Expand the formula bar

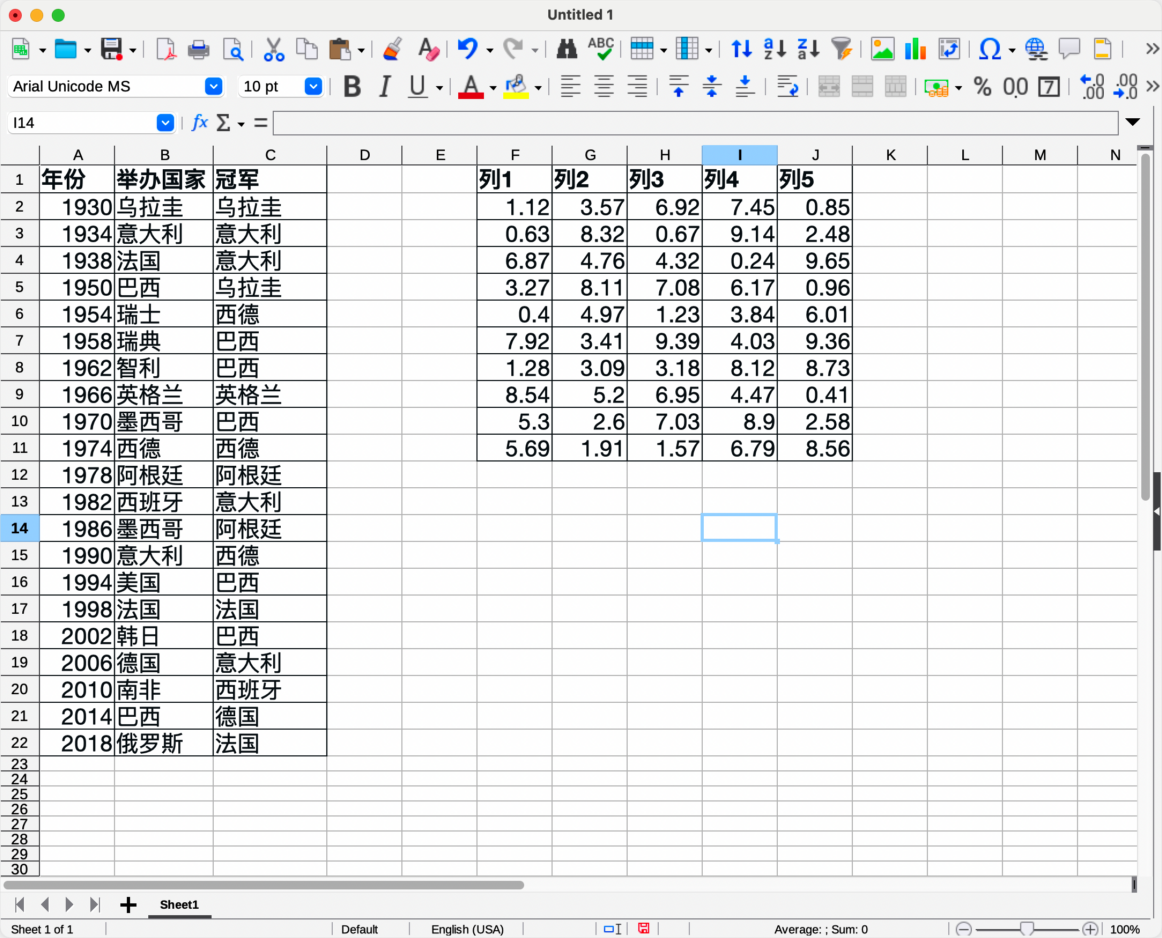coord(1133,122)
